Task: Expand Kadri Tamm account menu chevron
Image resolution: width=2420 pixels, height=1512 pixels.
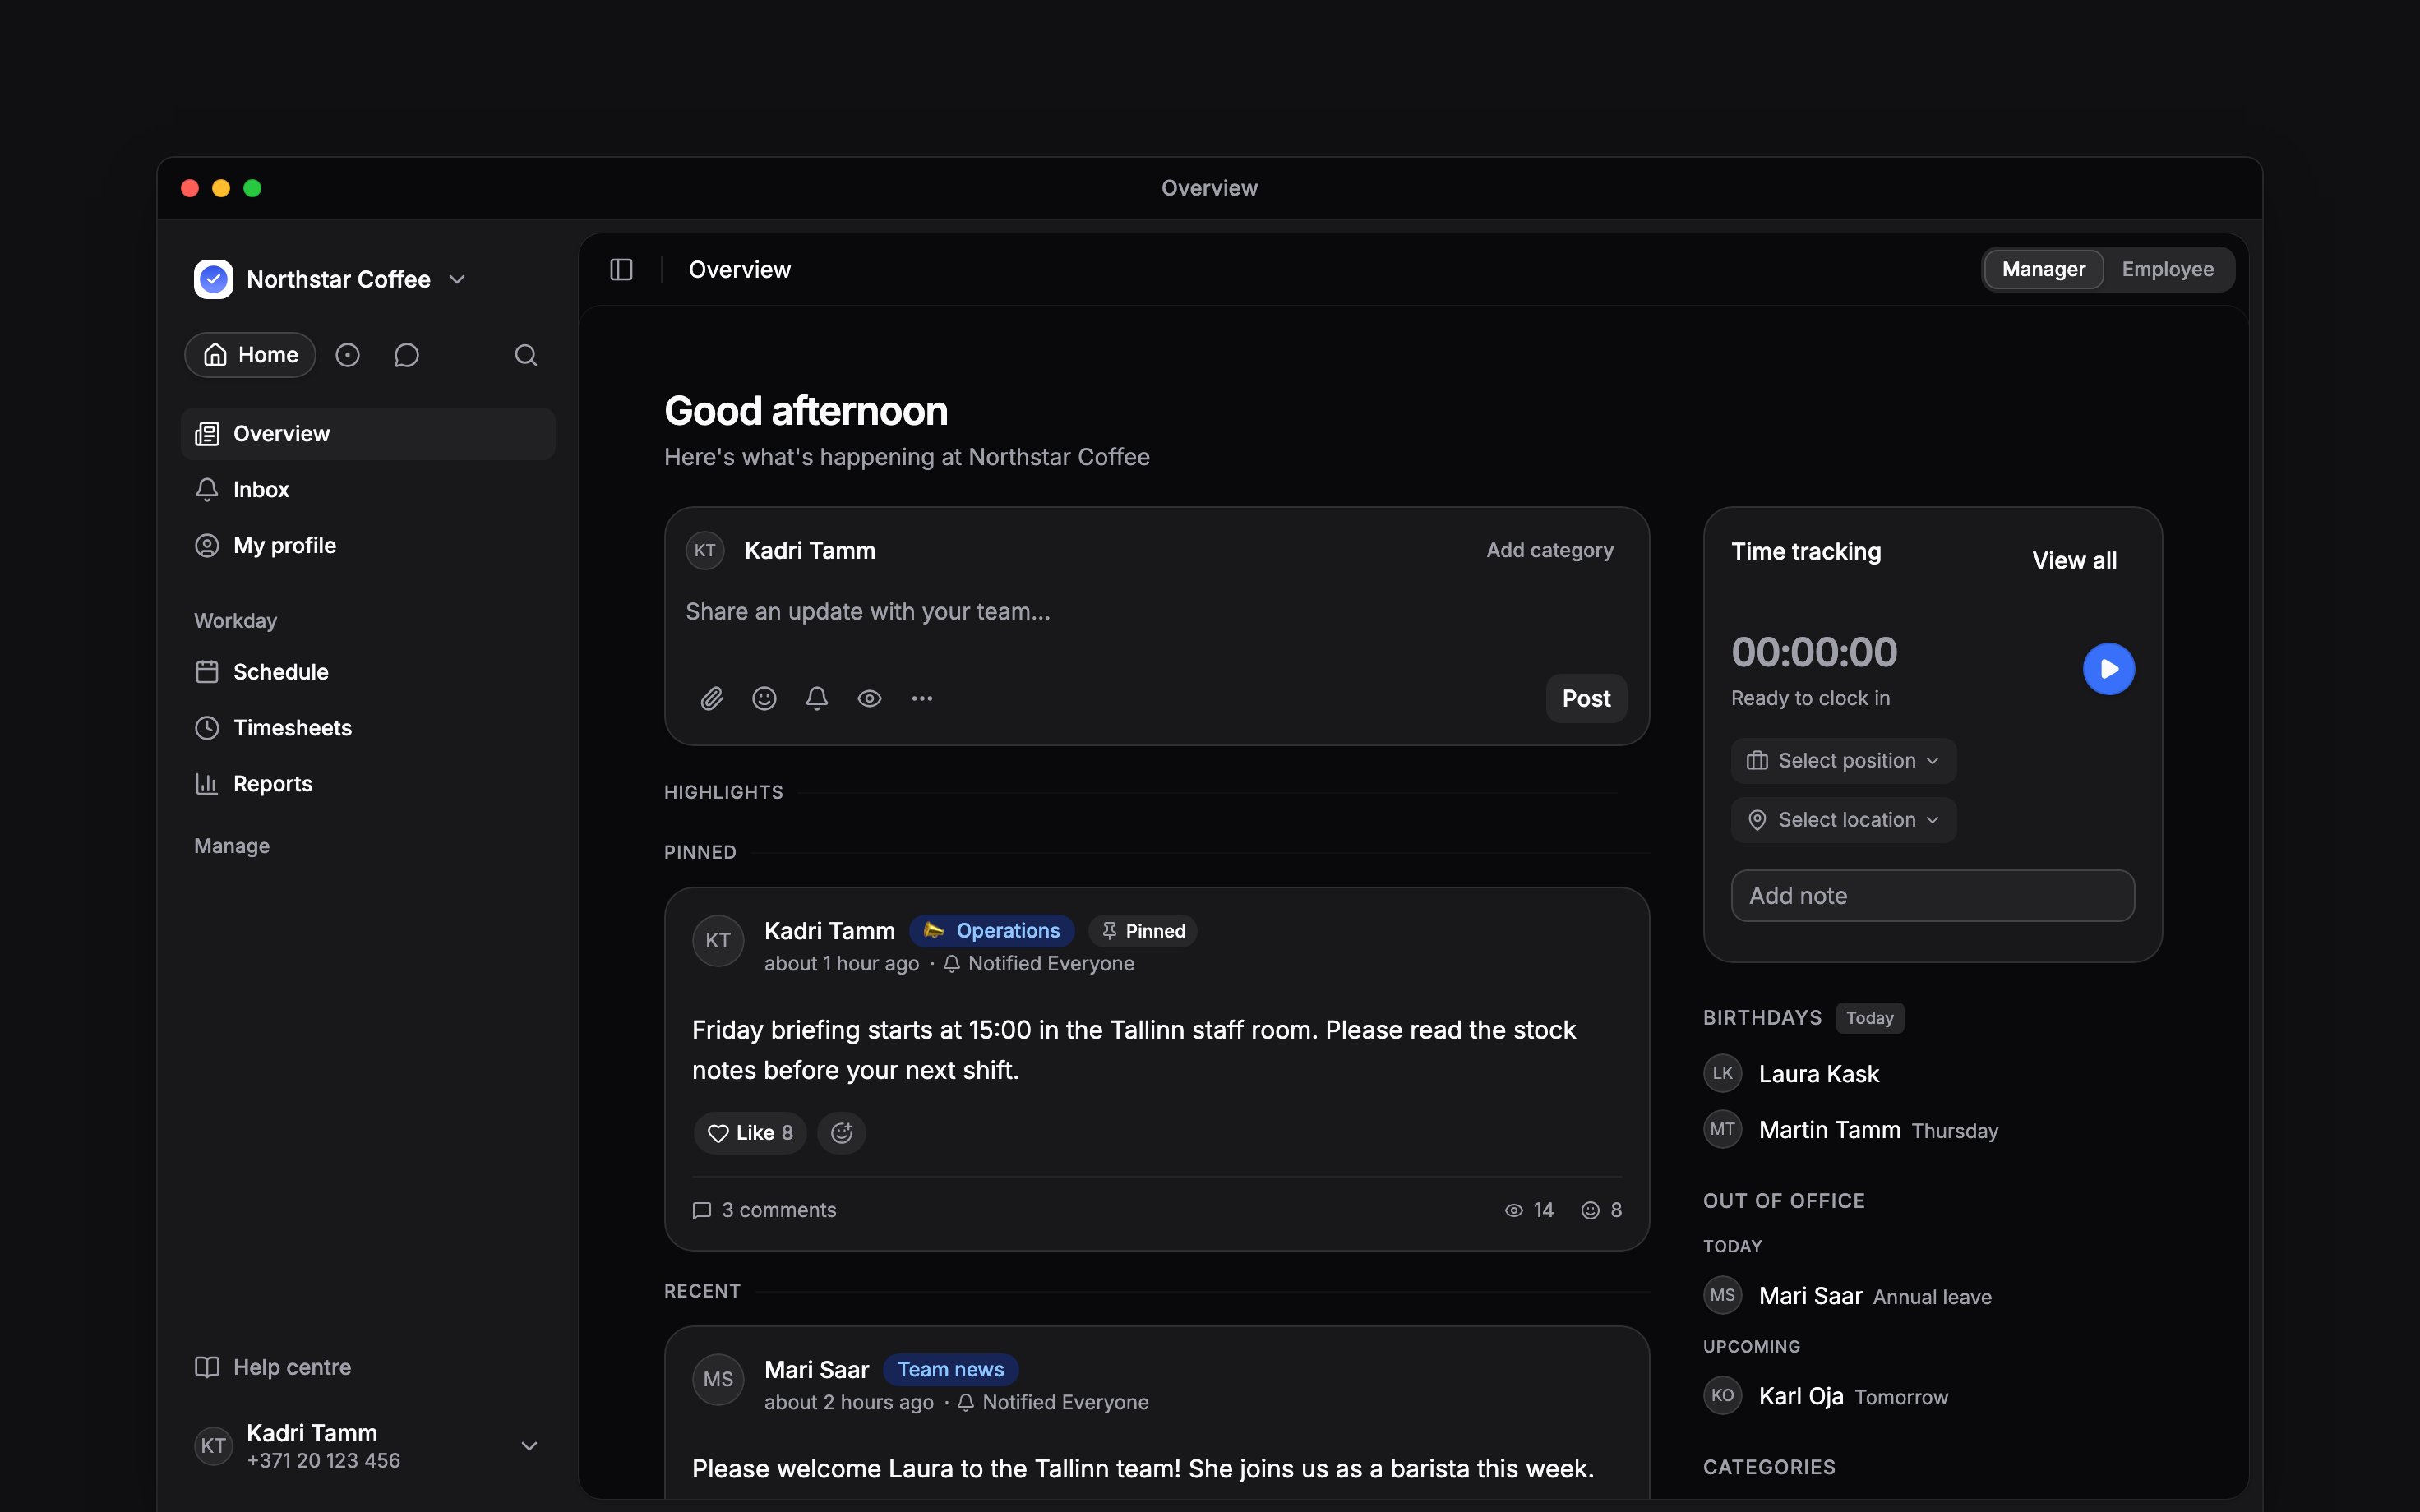Action: click(529, 1446)
